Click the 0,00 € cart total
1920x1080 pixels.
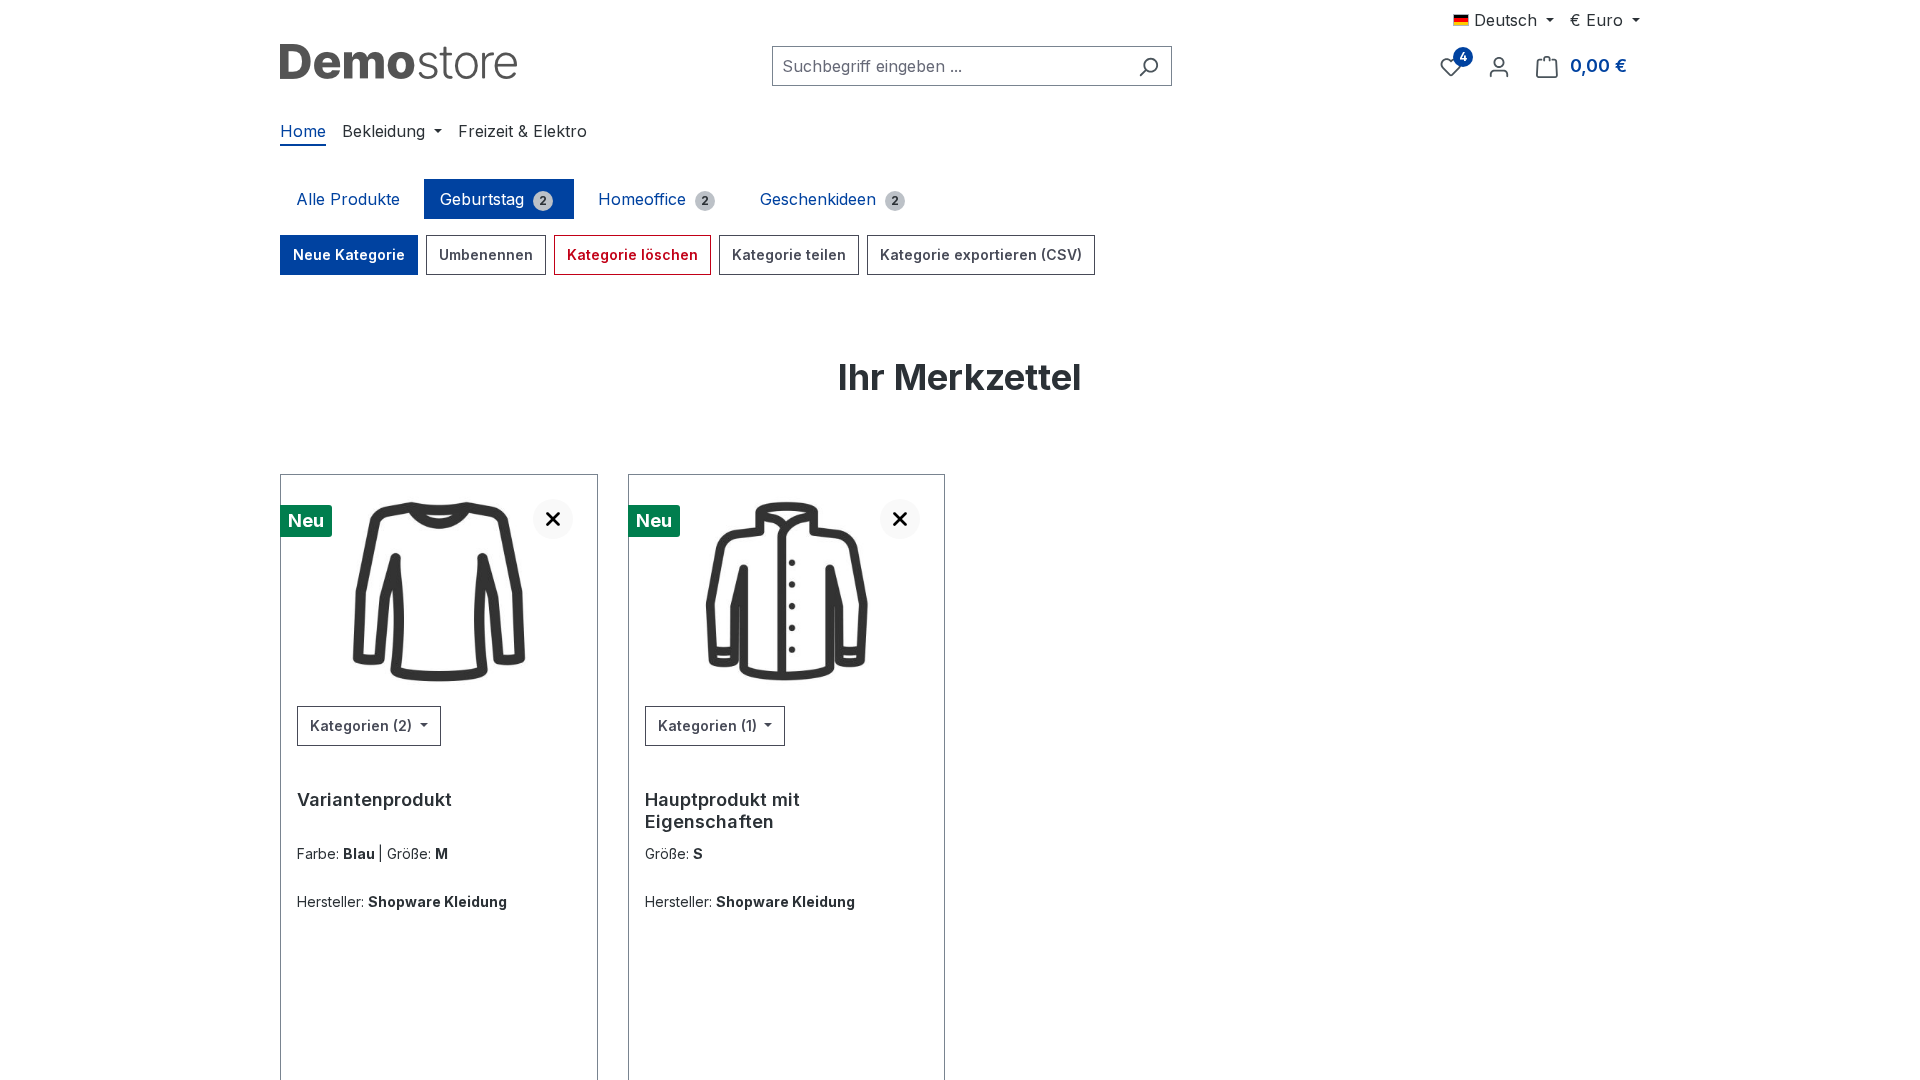[1598, 66]
